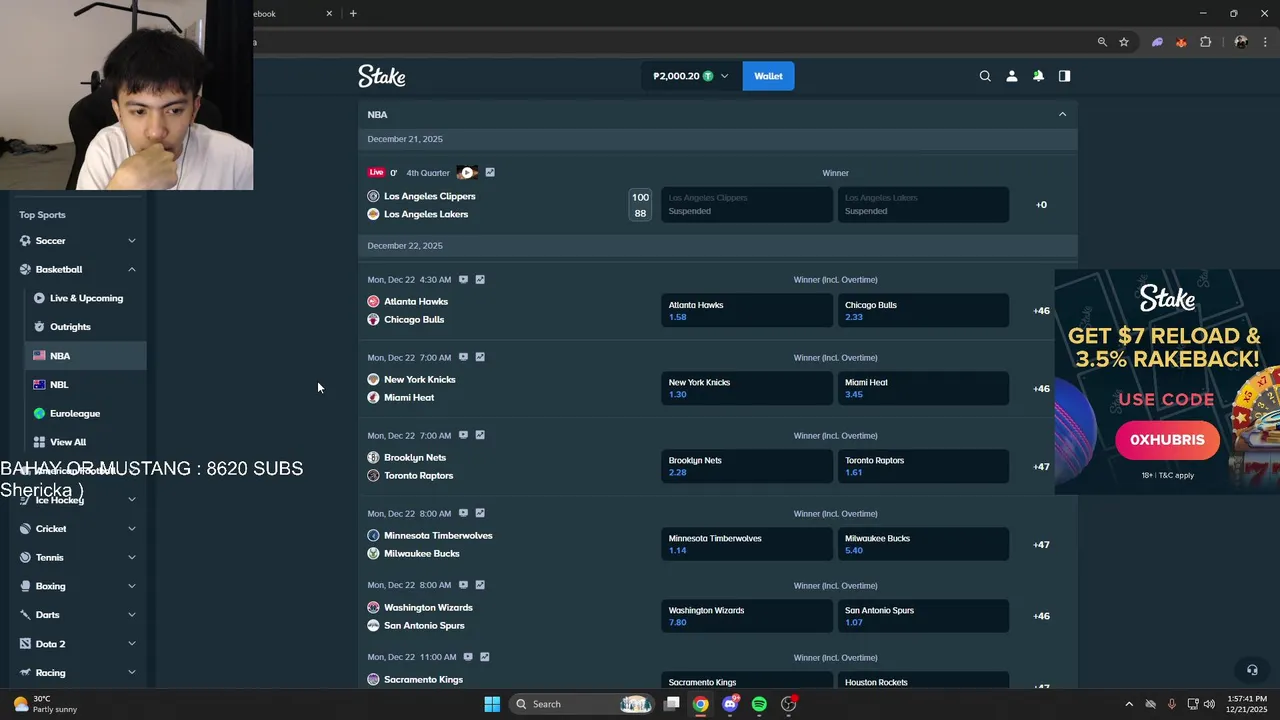1280x720 pixels.
Task: Open stats chart for Timberwolves vs Bucks
Action: coord(480,513)
